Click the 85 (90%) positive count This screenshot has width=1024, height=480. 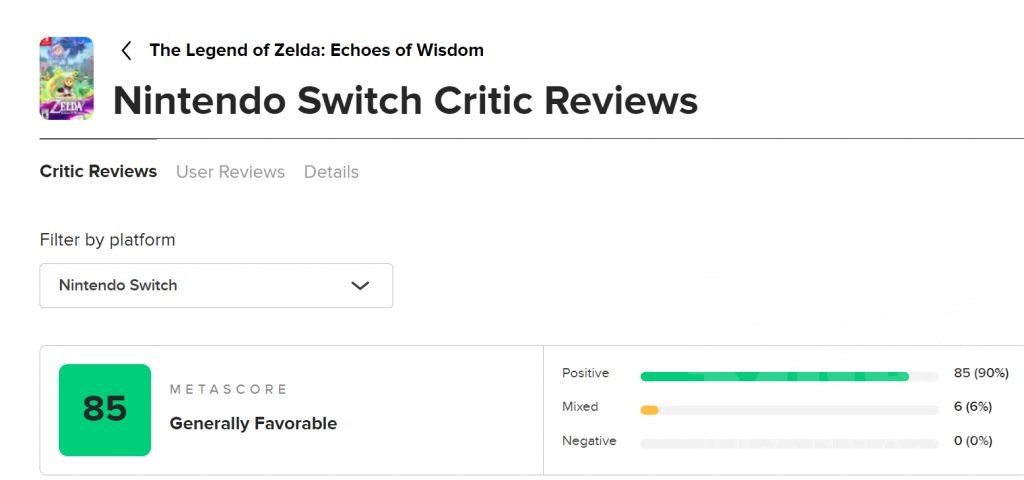point(981,373)
